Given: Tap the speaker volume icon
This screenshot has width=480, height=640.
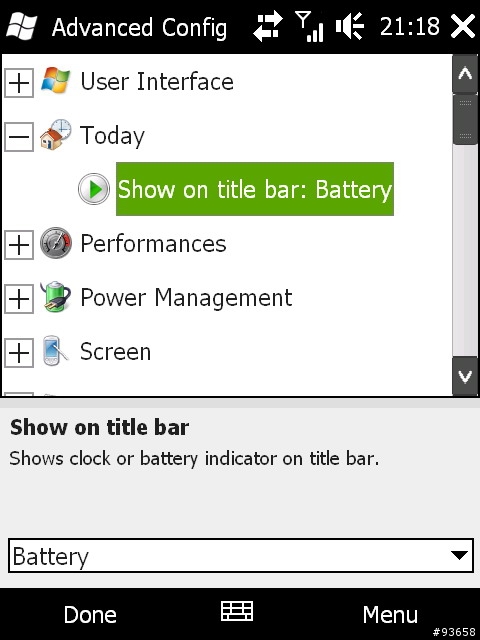Looking at the screenshot, I should click(350, 26).
